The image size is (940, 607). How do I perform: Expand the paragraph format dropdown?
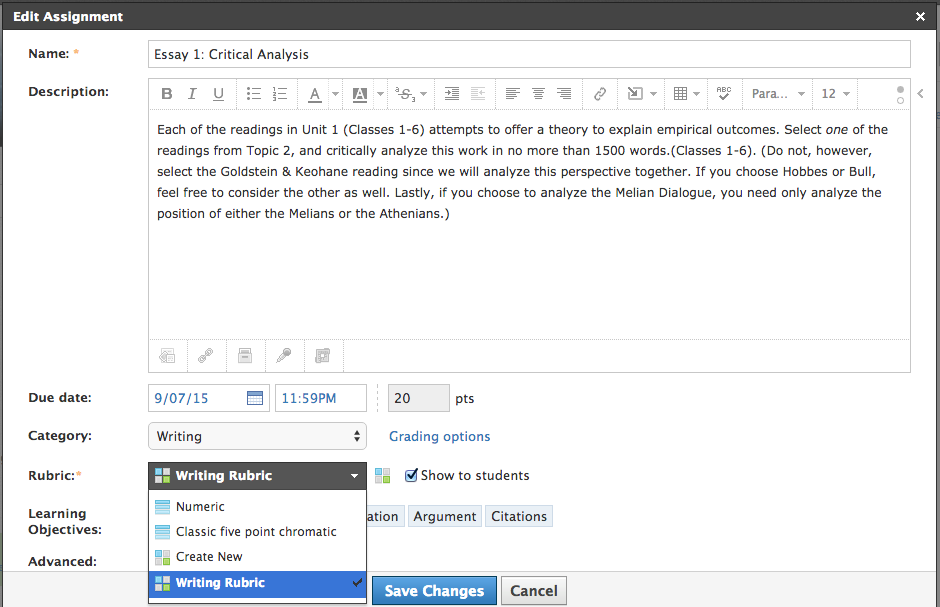[778, 94]
